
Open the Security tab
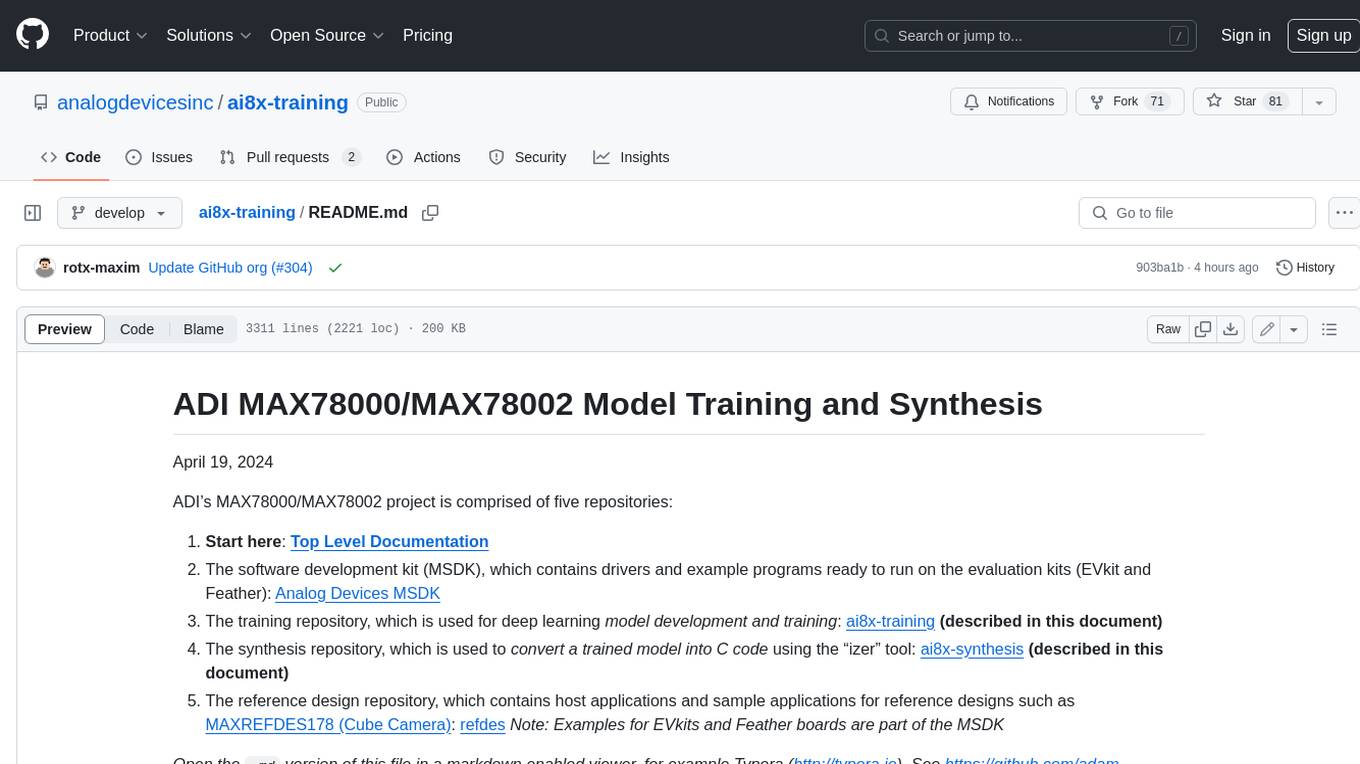[x=527, y=157]
